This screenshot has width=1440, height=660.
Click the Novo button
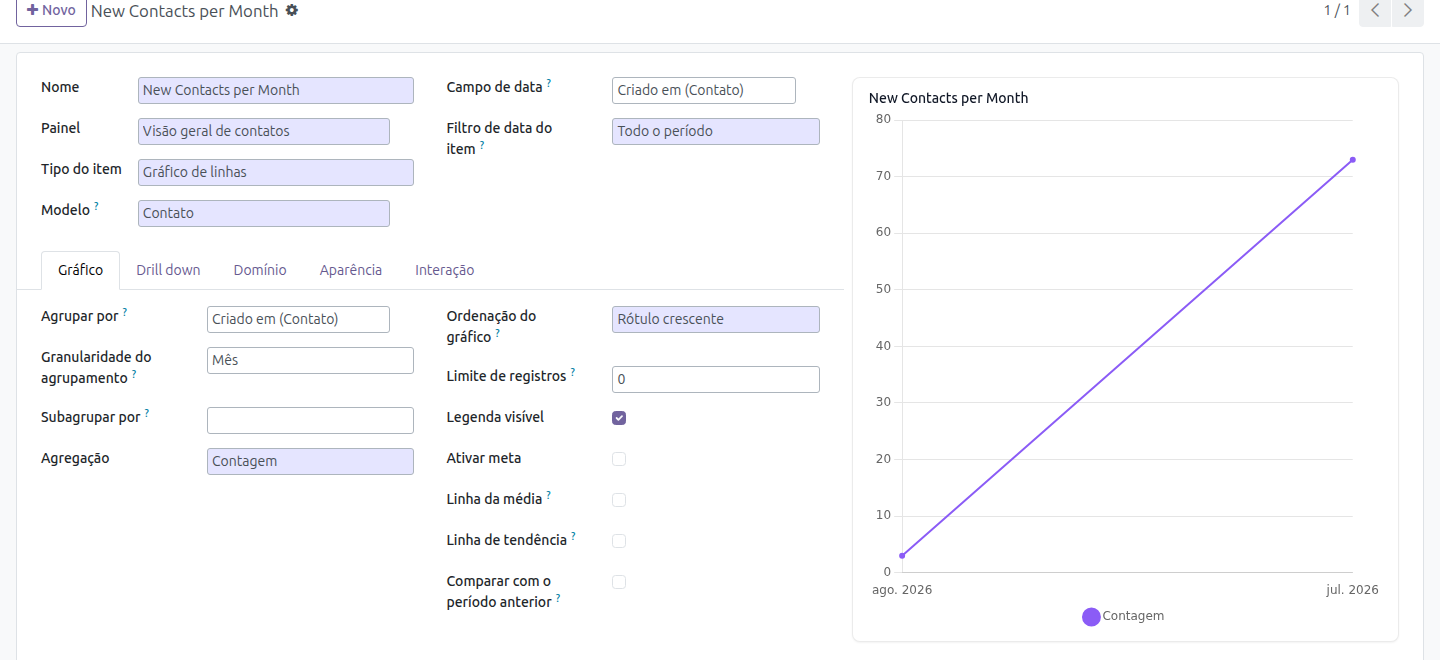pos(51,11)
